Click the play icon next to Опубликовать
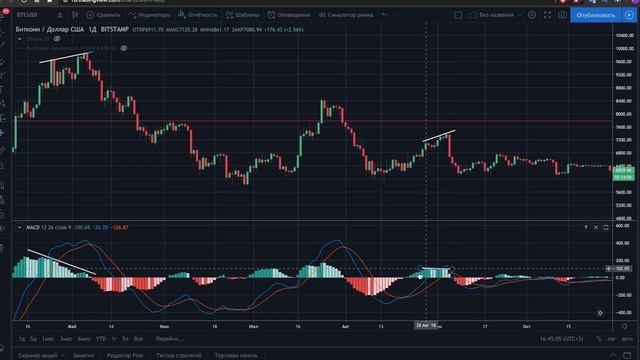The width and height of the screenshot is (640, 360). (629, 15)
